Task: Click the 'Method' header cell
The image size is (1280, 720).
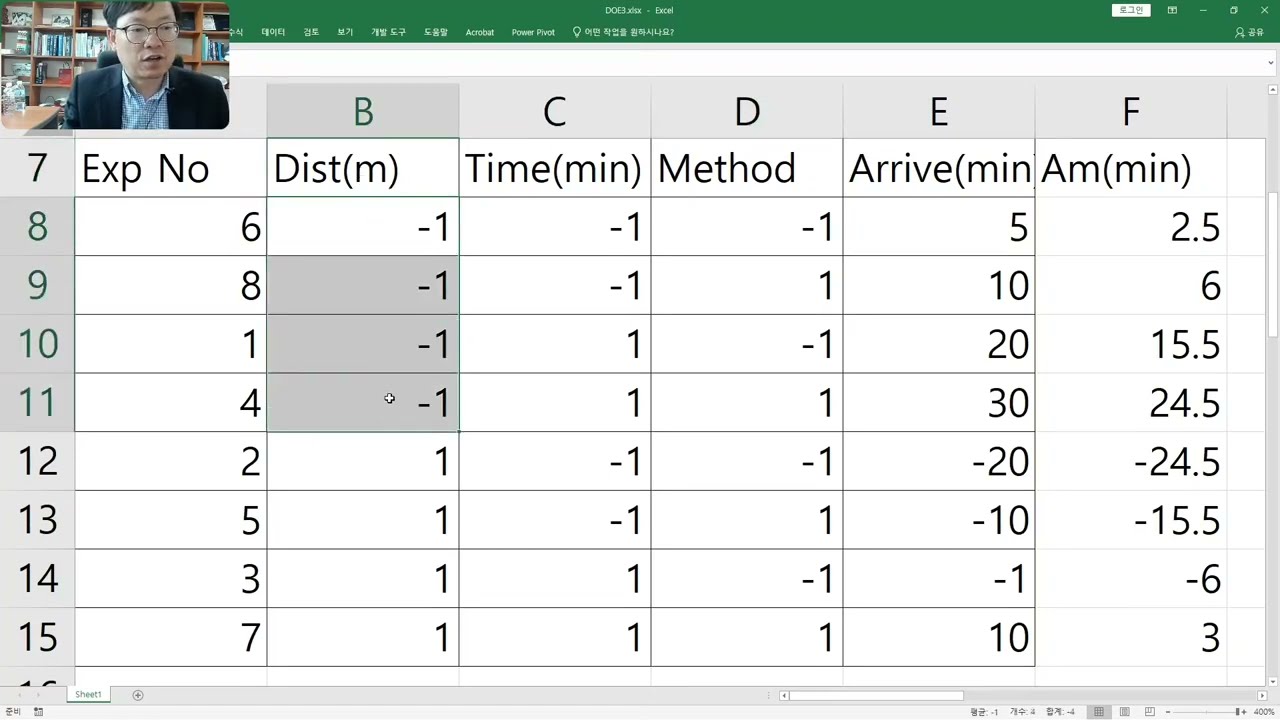Action: tap(747, 168)
